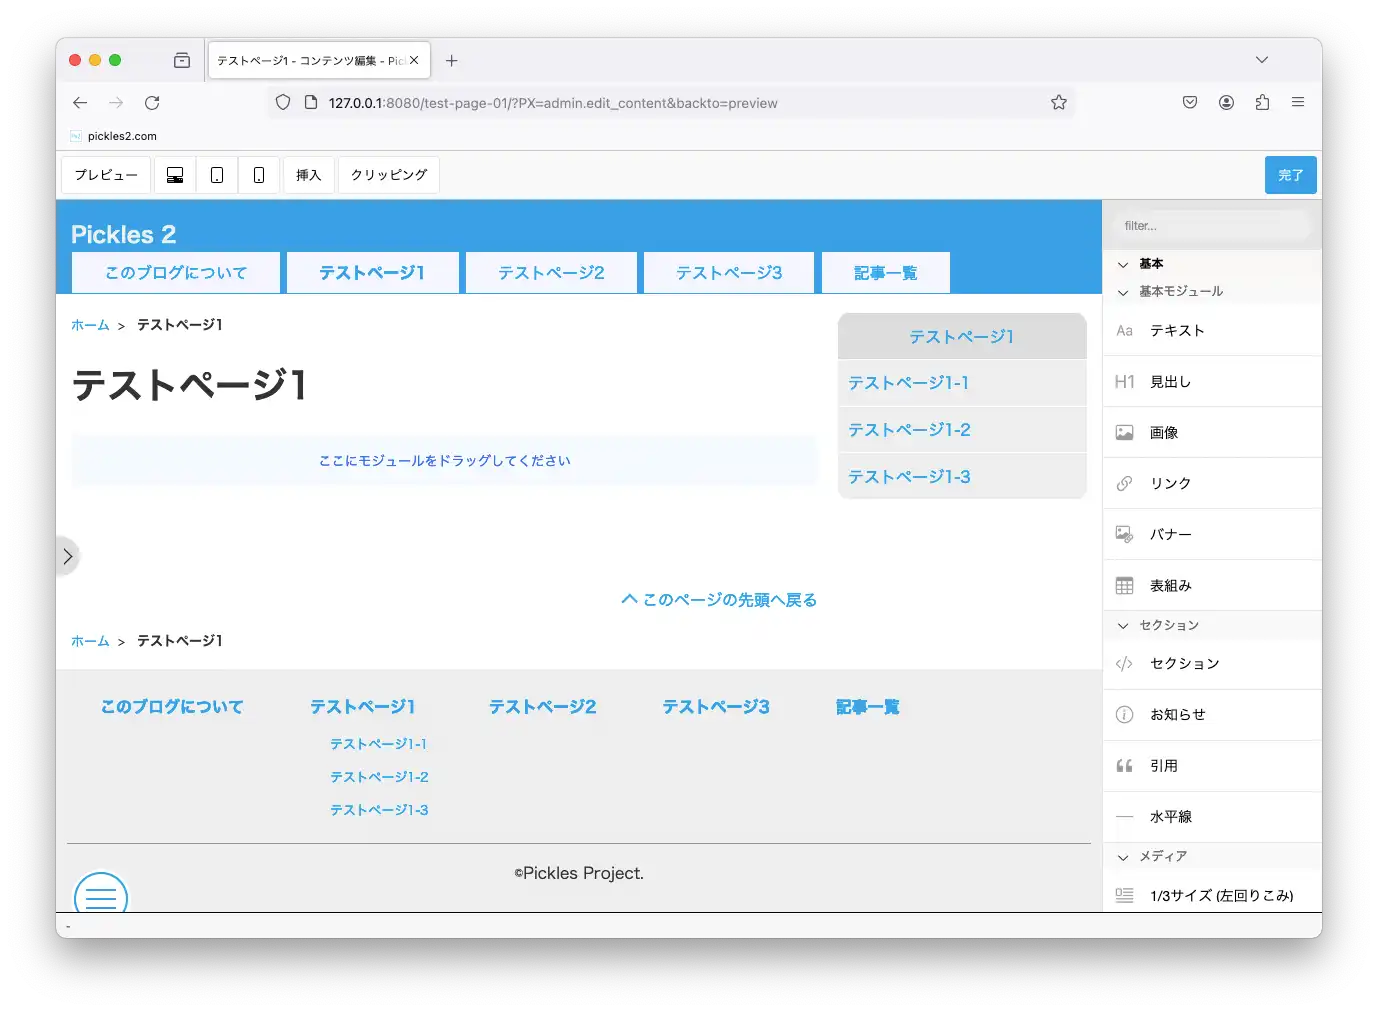This screenshot has width=1378, height=1012.
Task: Reload the page with the refresh icon
Action: click(152, 103)
